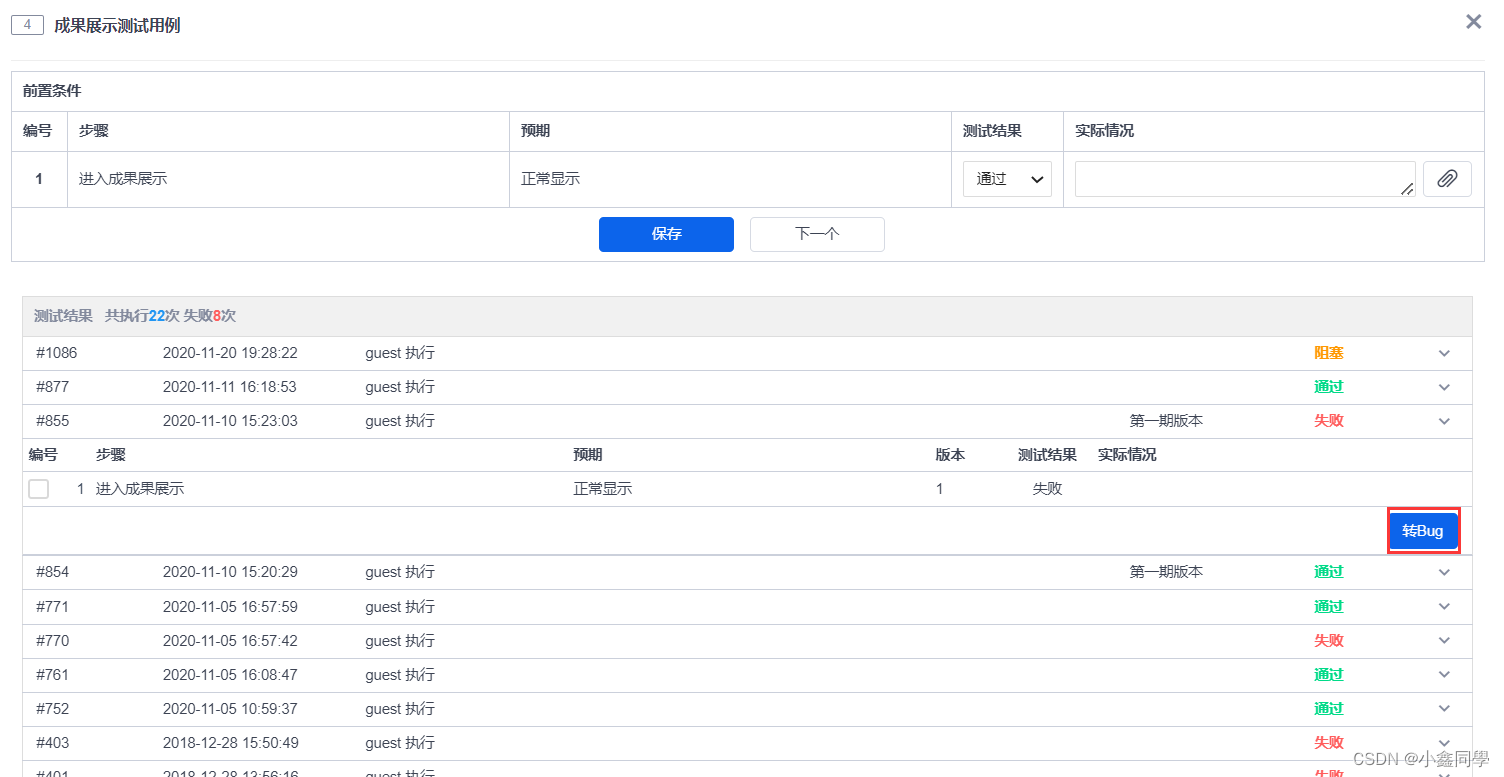
Task: Click the 失败 status of #855
Action: point(1329,421)
